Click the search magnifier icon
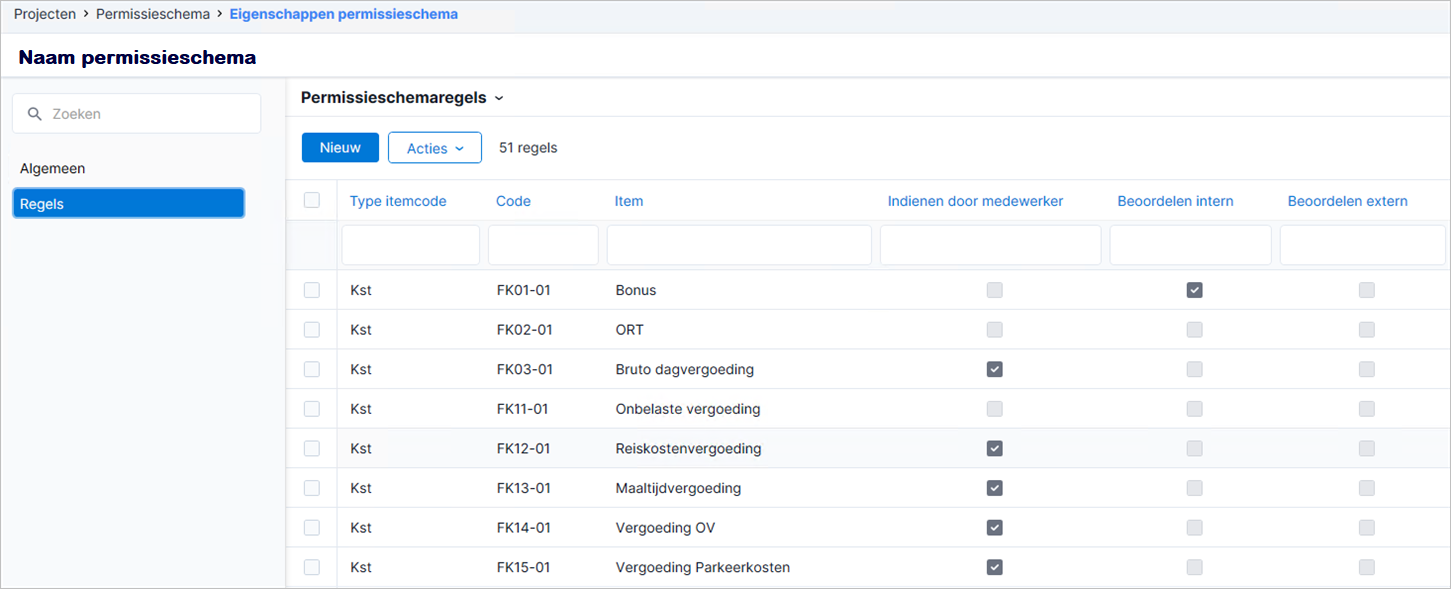The height and width of the screenshot is (589, 1451). pyautogui.click(x=35, y=114)
